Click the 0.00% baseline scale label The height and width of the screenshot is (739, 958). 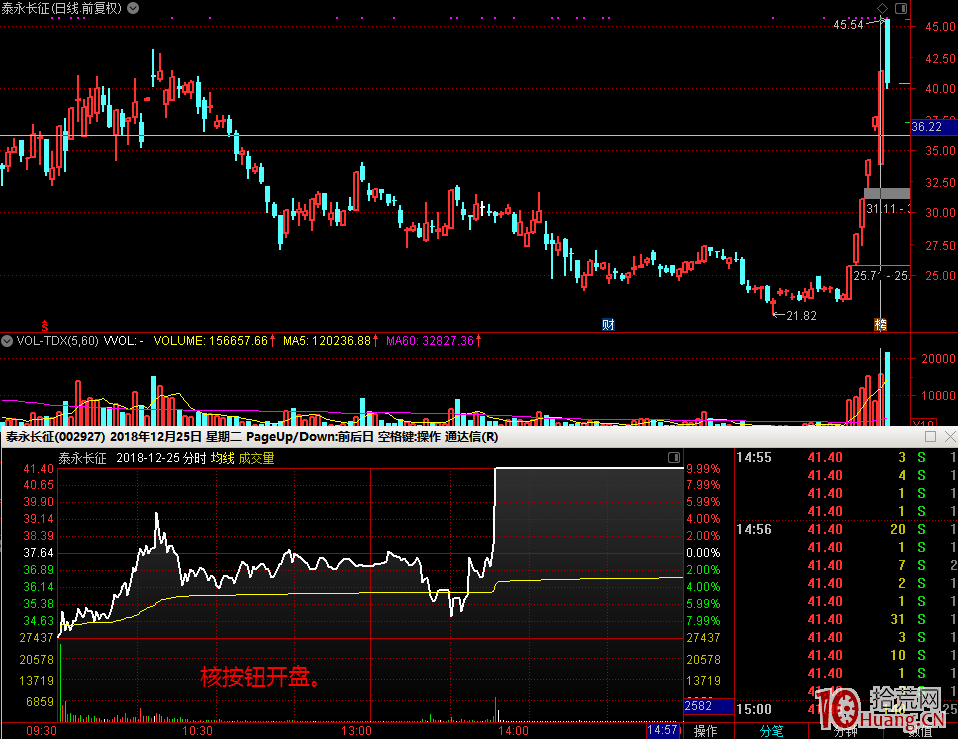click(703, 553)
